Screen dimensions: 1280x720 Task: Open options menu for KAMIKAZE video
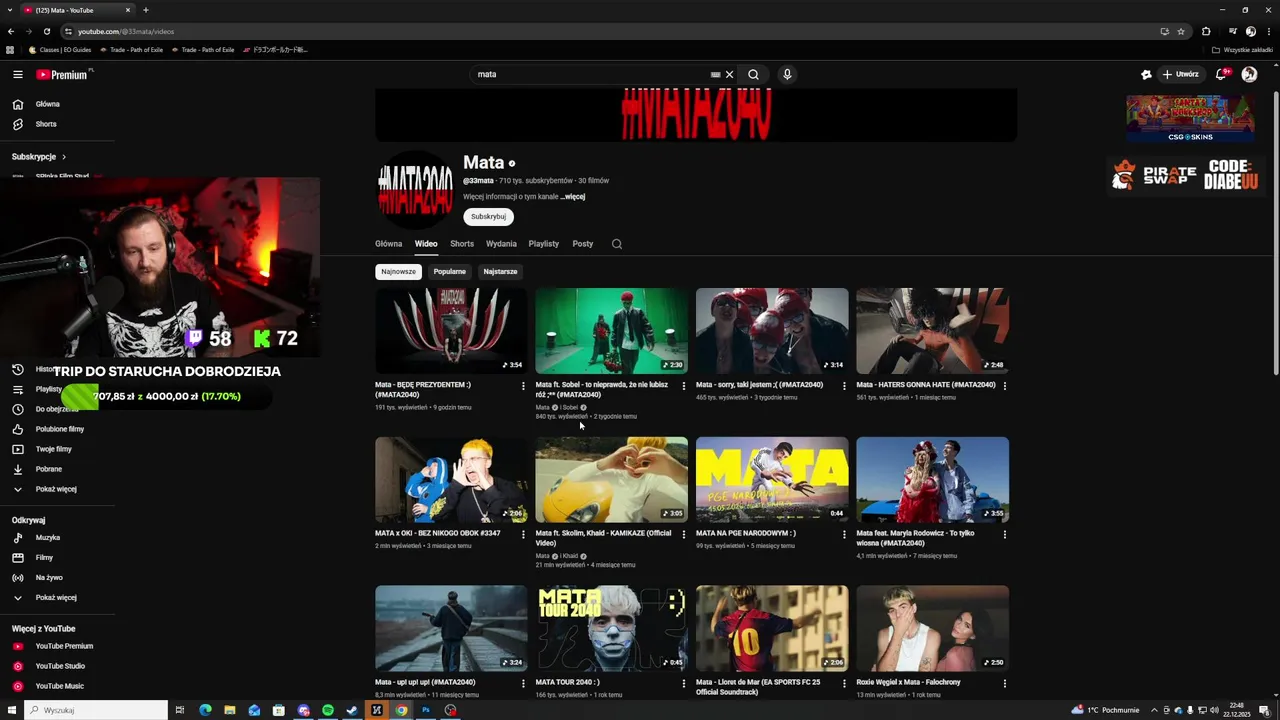click(684, 534)
